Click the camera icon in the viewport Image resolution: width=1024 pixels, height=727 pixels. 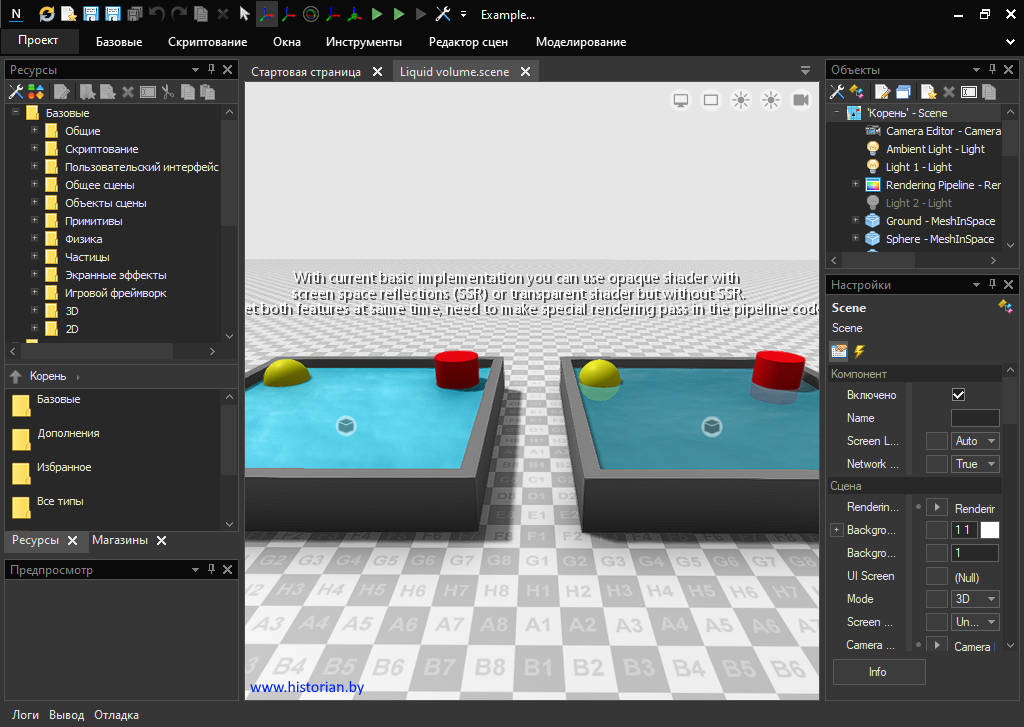click(x=801, y=100)
